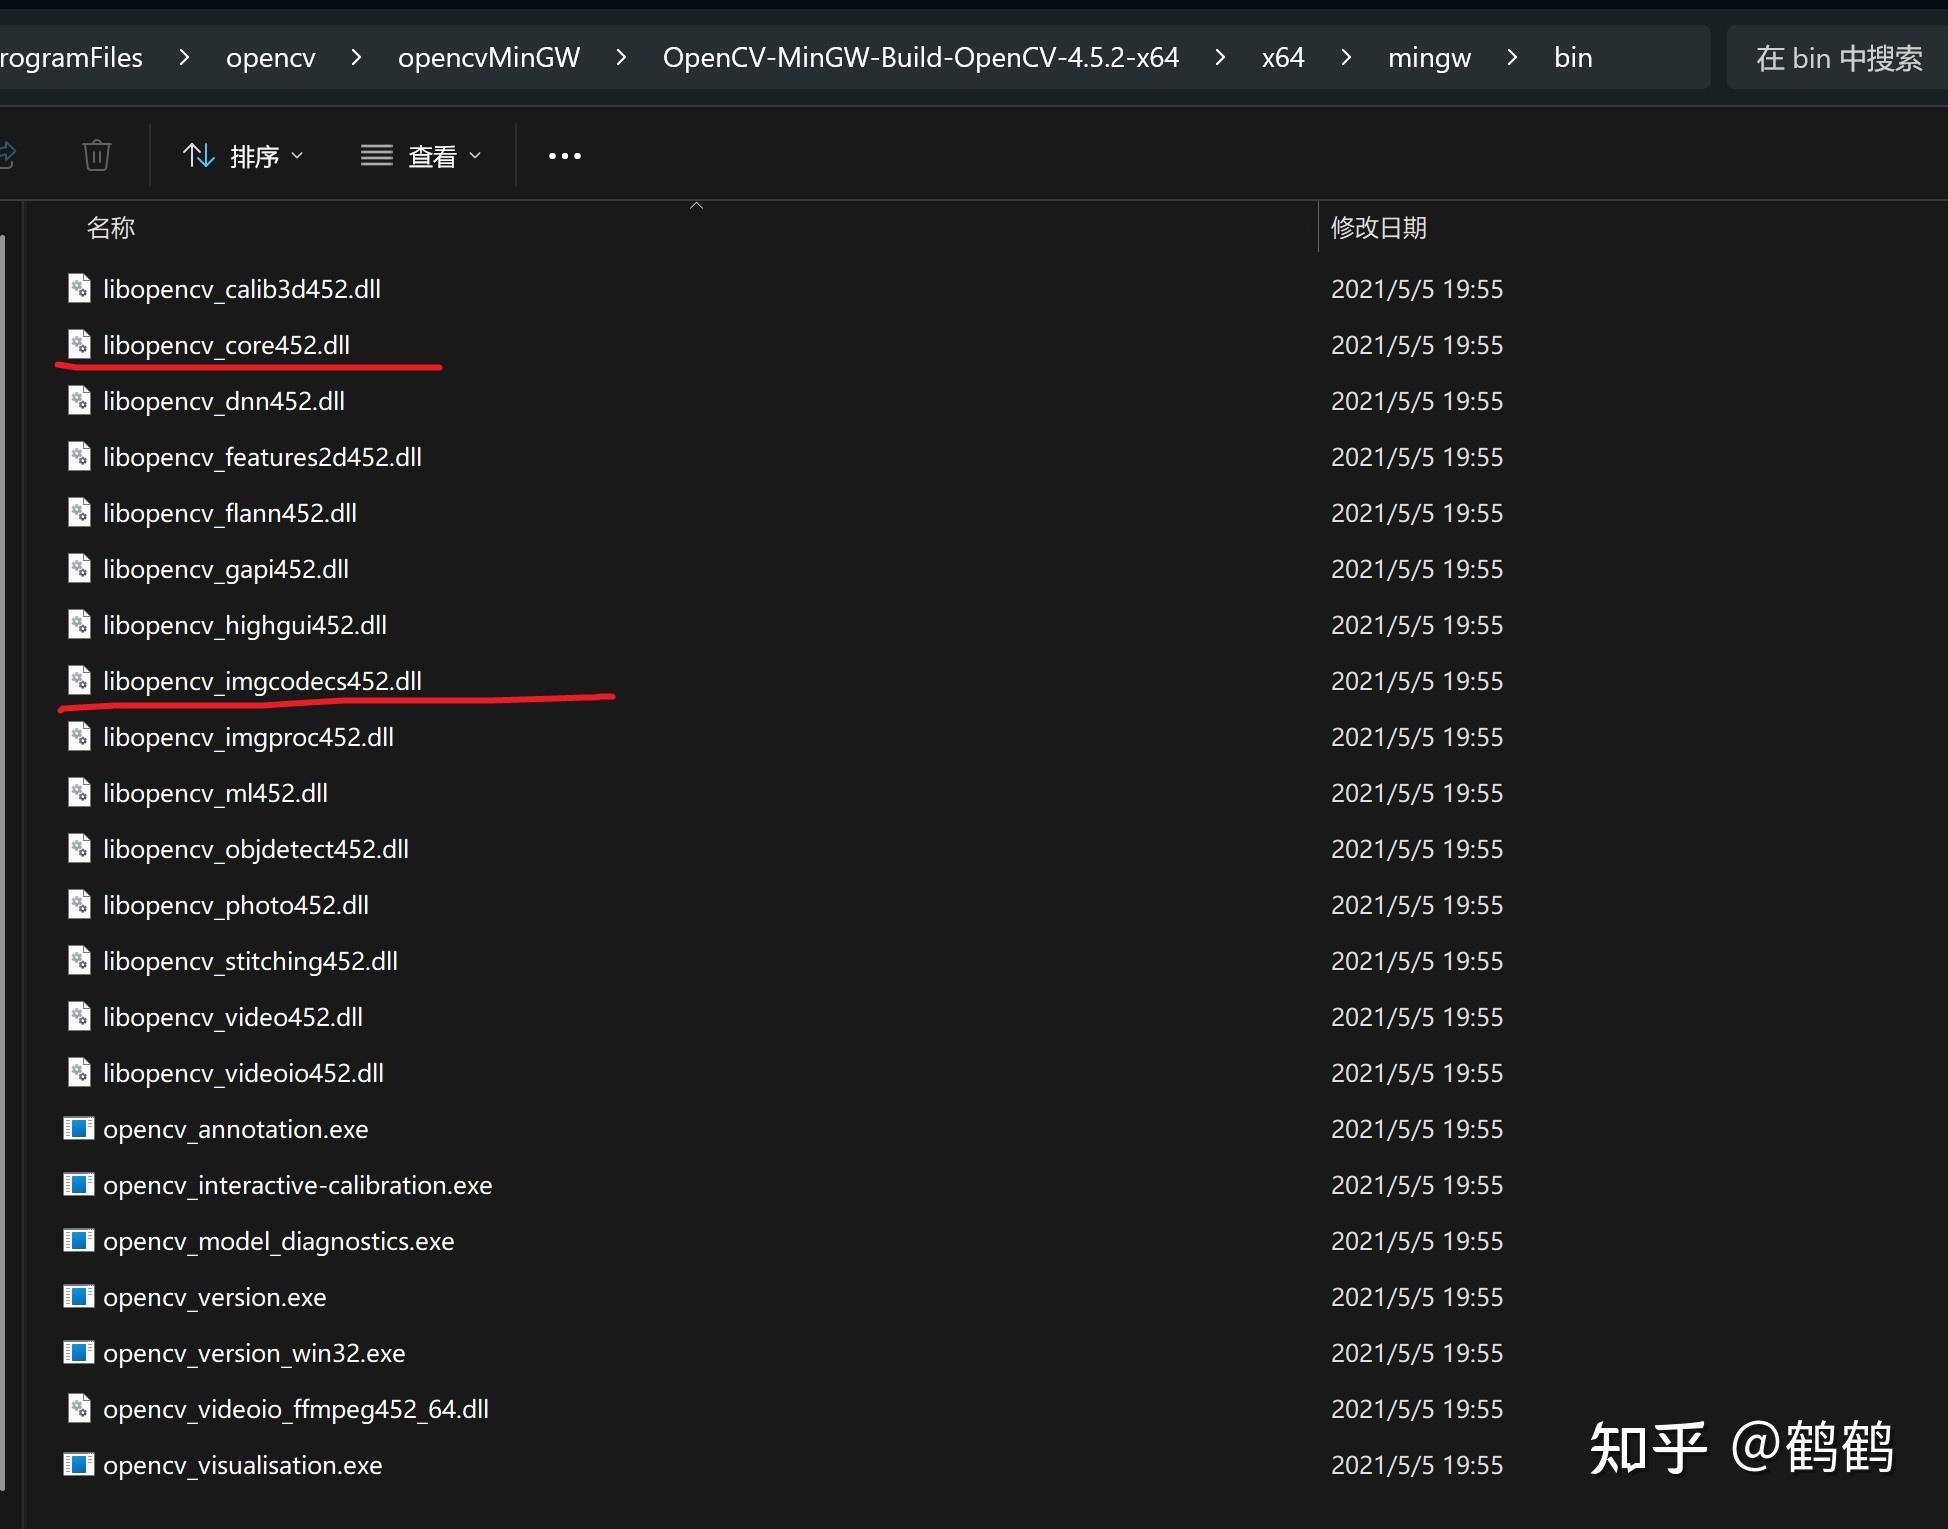Click the opencv_version.exe application icon
The width and height of the screenshot is (1948, 1529).
click(x=79, y=1297)
